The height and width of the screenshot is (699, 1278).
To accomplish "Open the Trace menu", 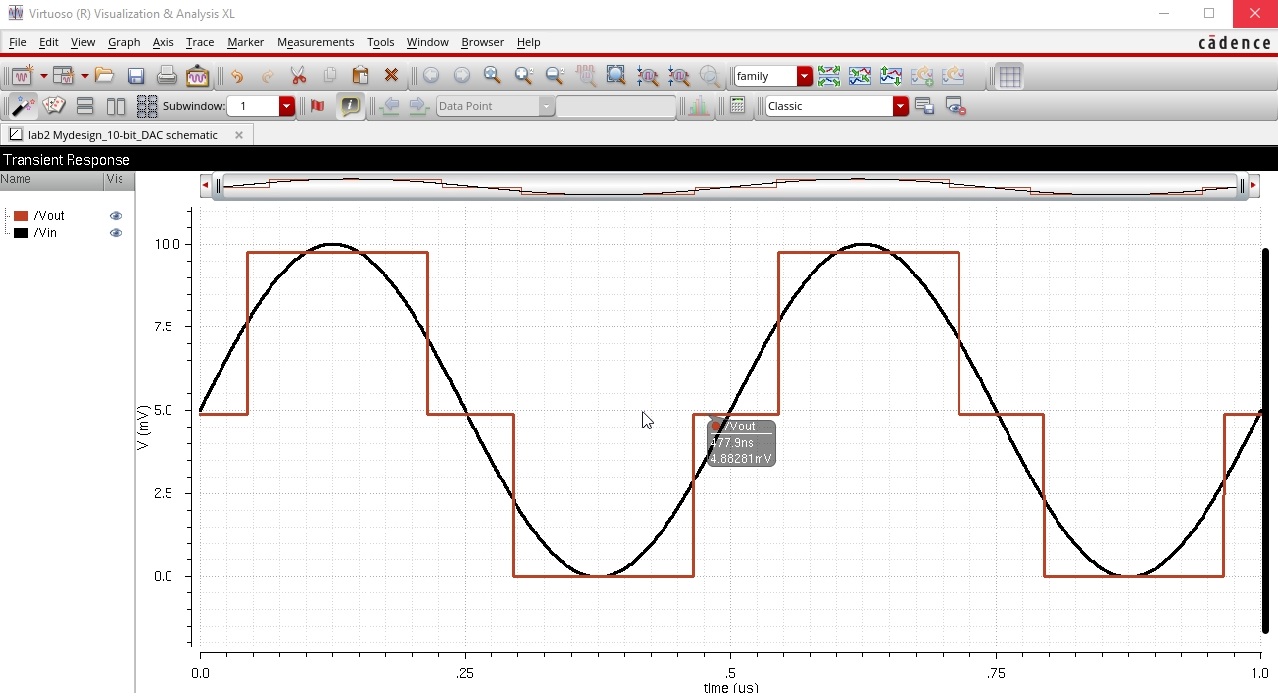I will coord(200,42).
